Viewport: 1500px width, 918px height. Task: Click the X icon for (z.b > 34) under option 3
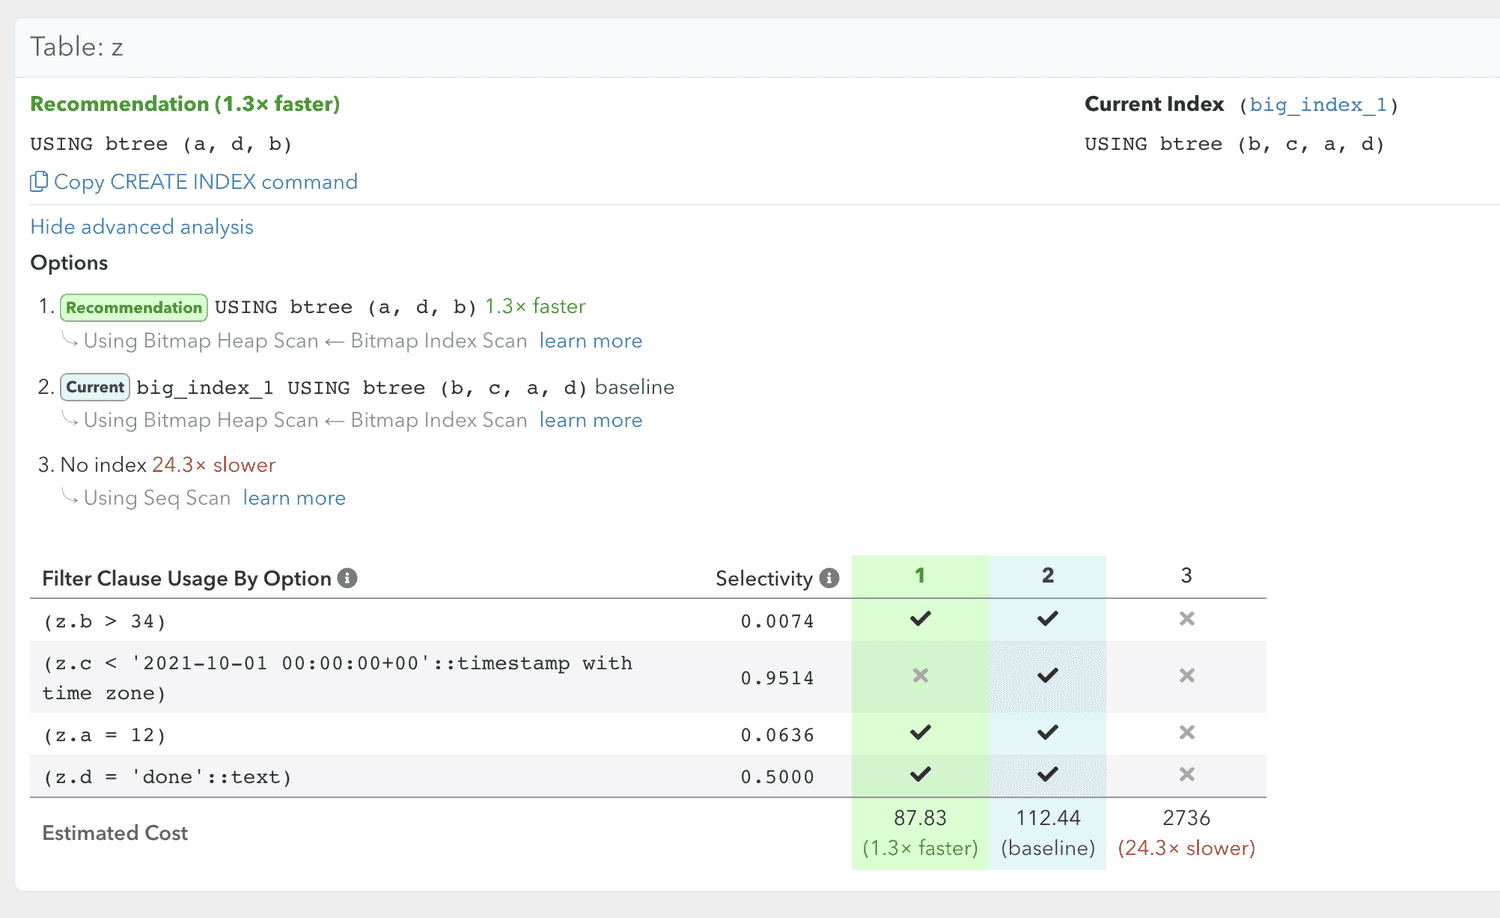point(1186,619)
